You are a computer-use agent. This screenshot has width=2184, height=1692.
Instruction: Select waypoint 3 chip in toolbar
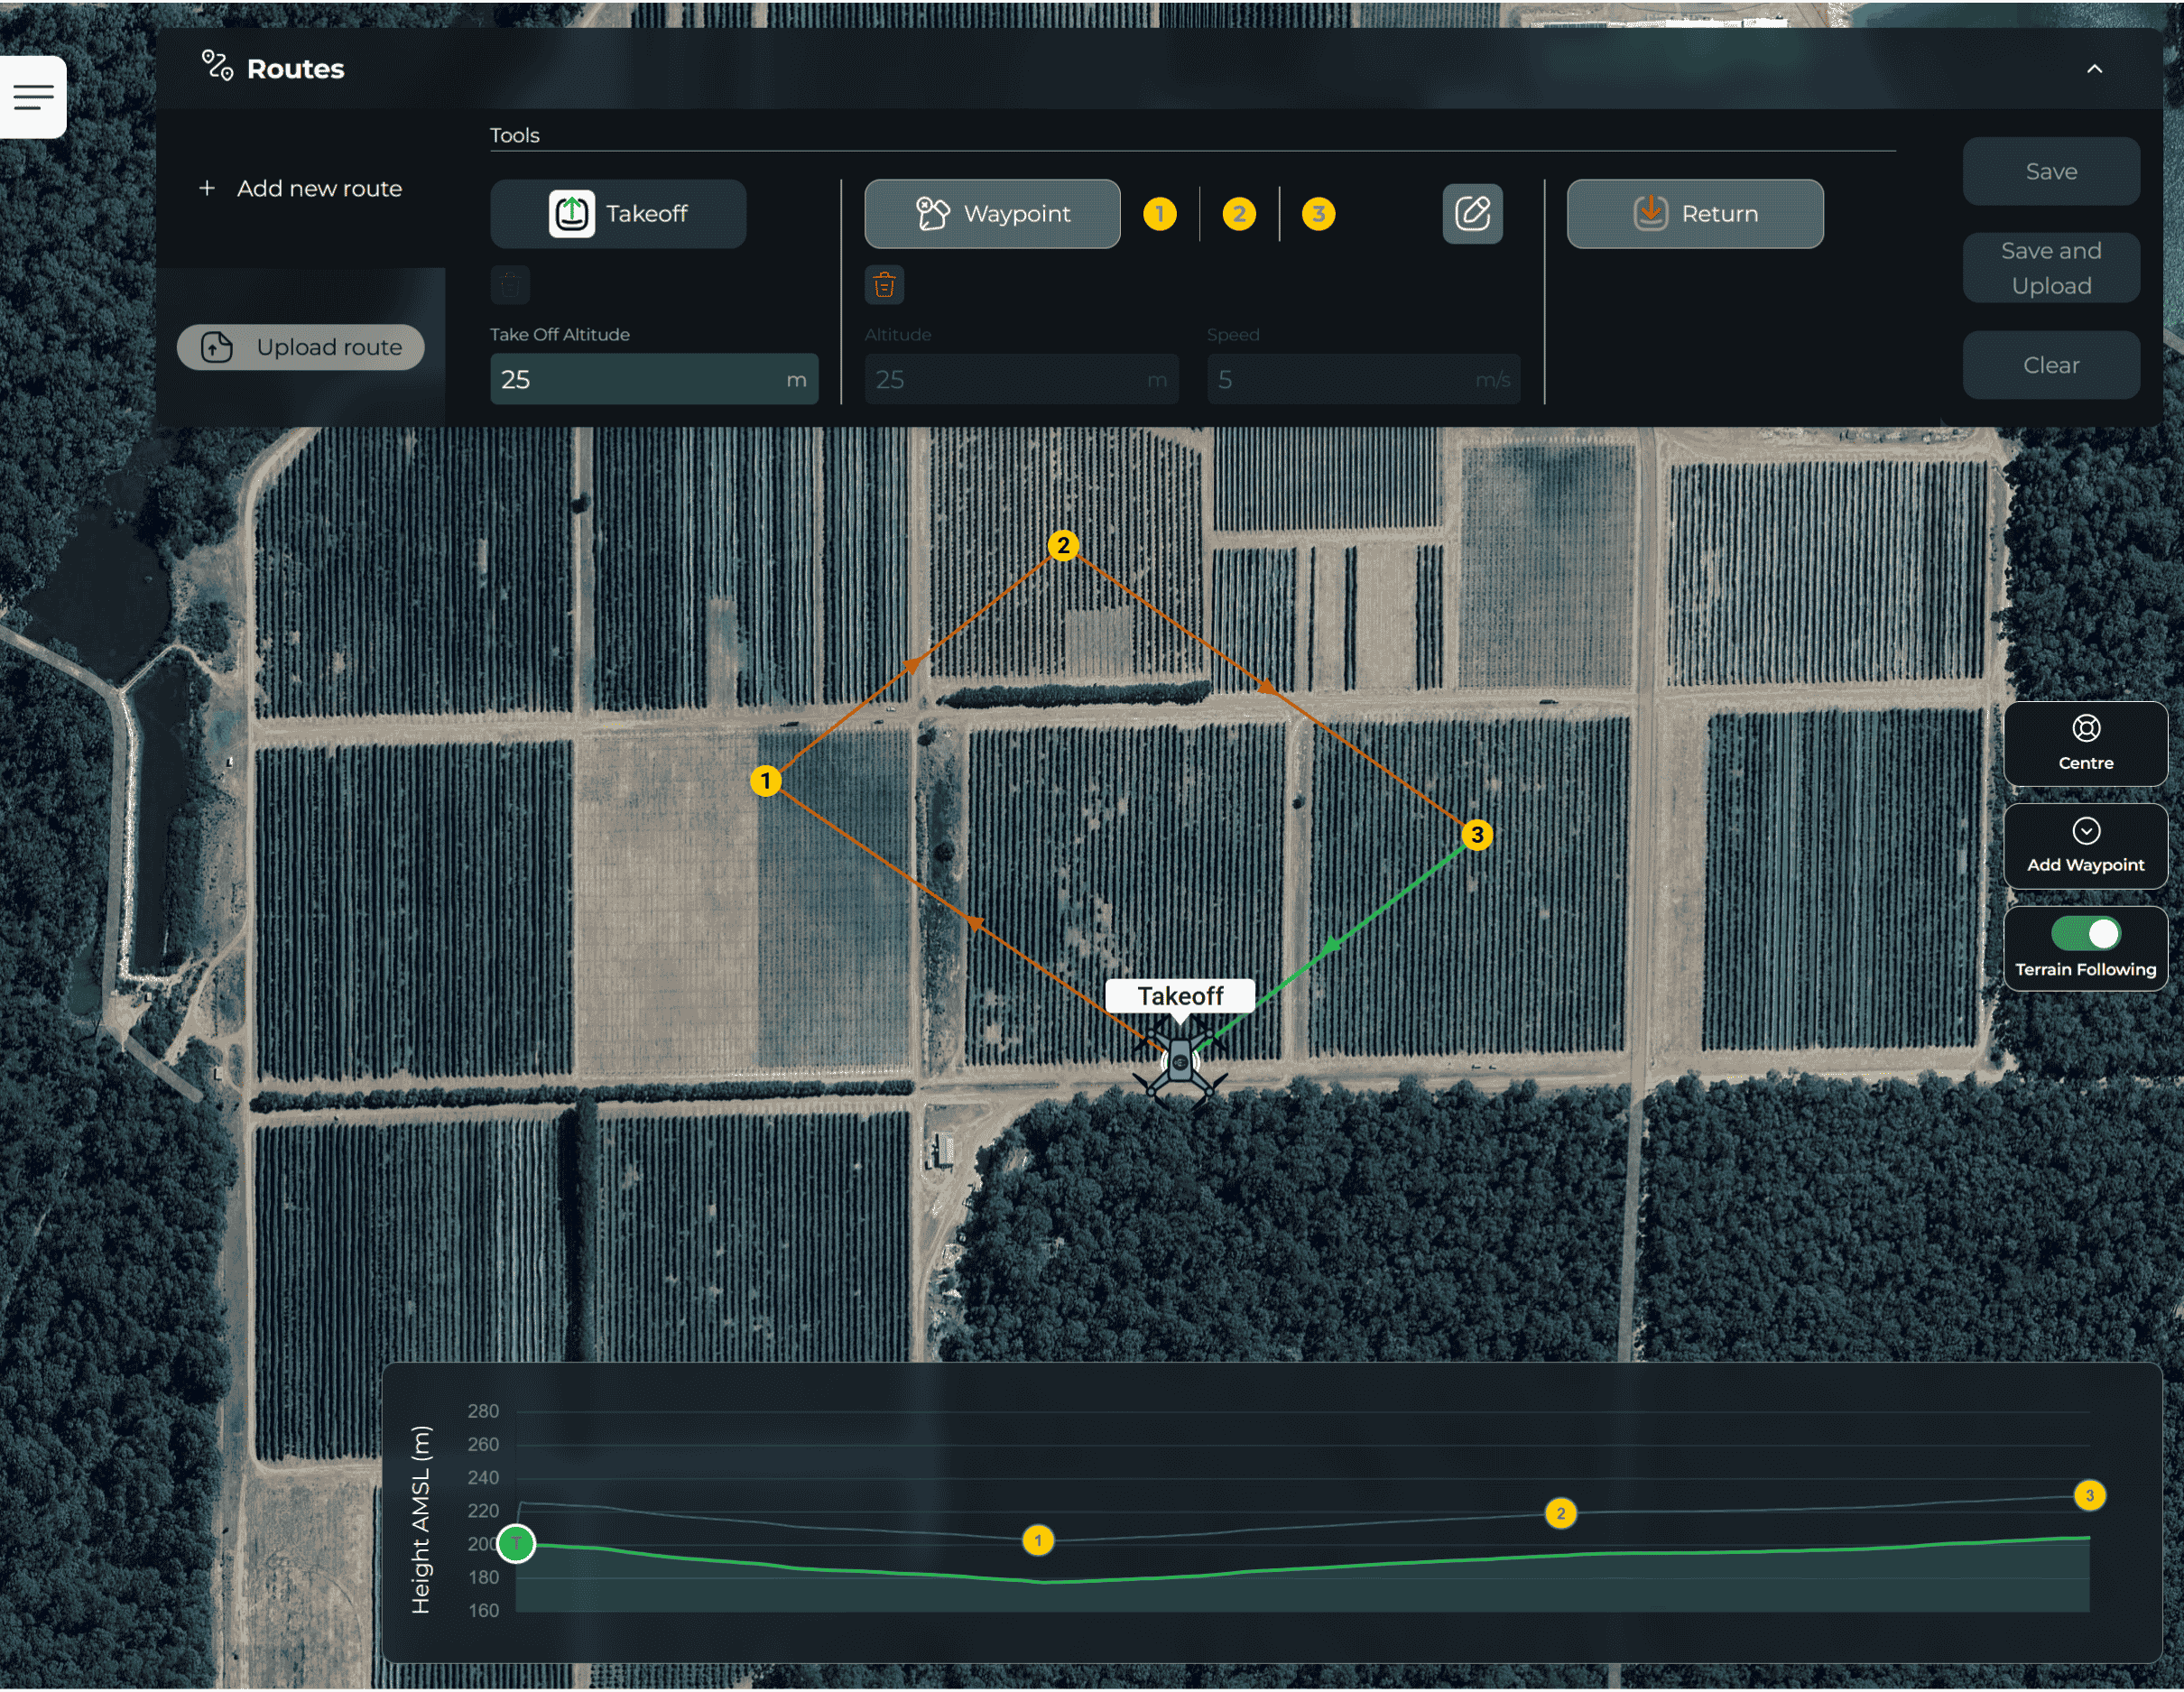(1318, 214)
